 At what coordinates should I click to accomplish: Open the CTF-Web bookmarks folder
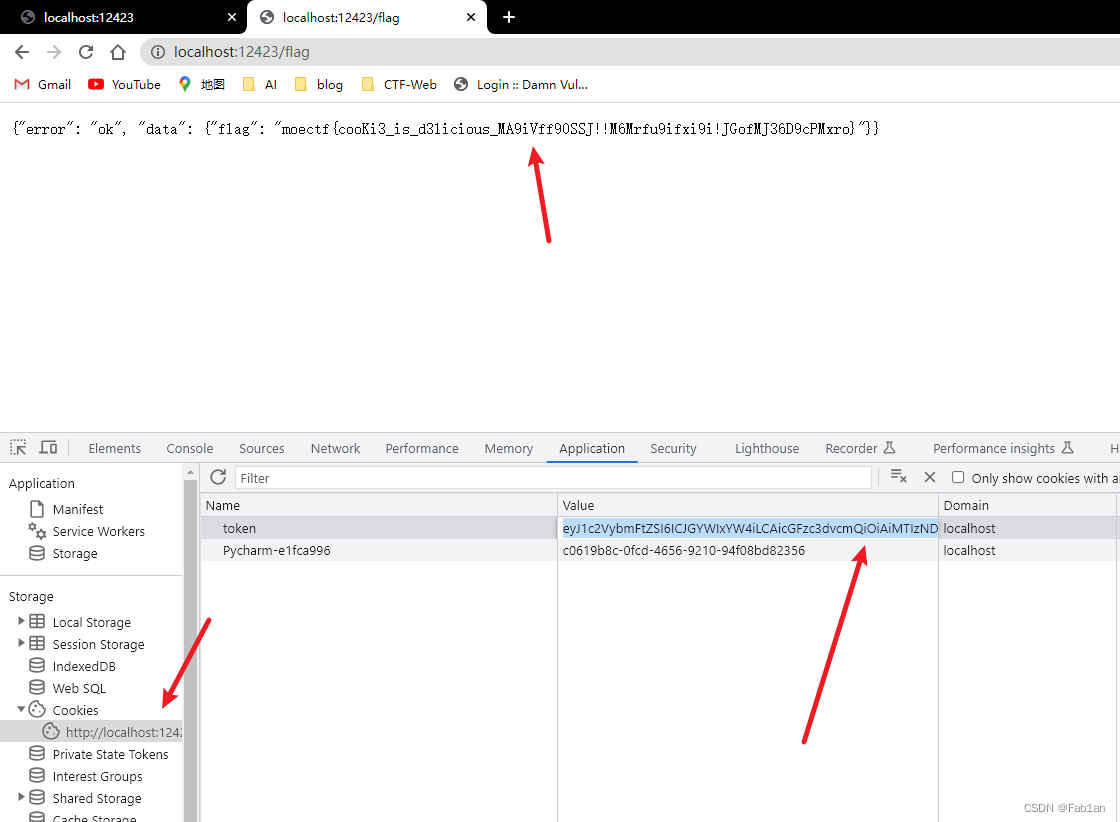399,84
